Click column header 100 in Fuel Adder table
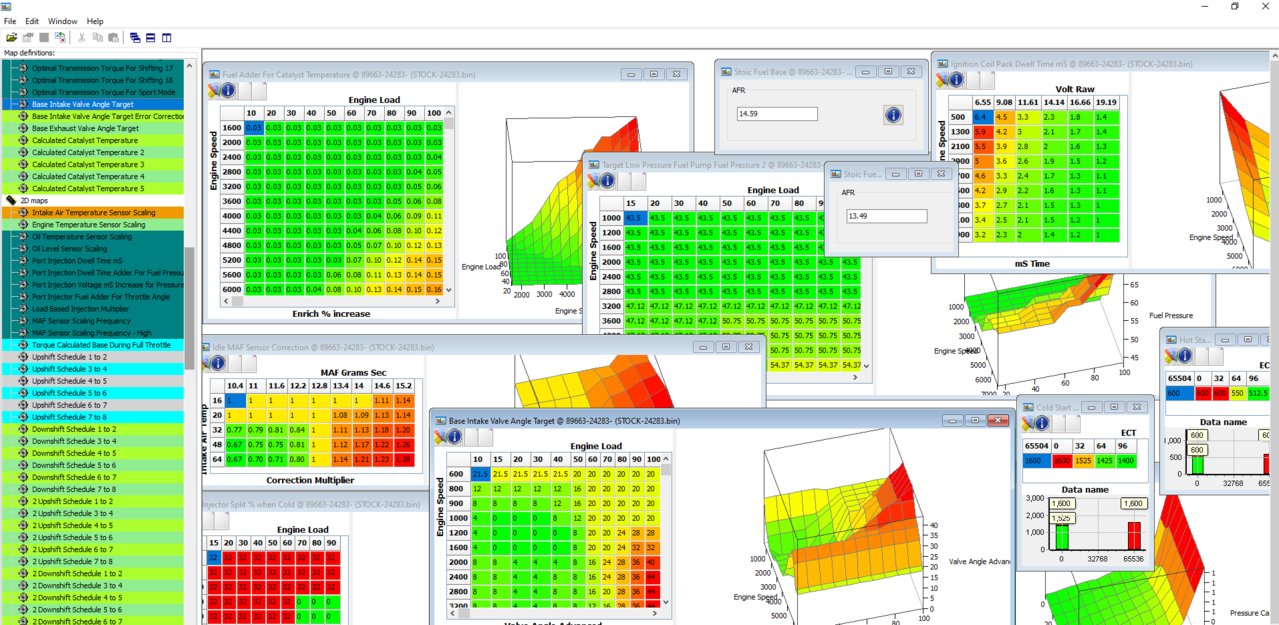The width and height of the screenshot is (1279, 625). [434, 113]
